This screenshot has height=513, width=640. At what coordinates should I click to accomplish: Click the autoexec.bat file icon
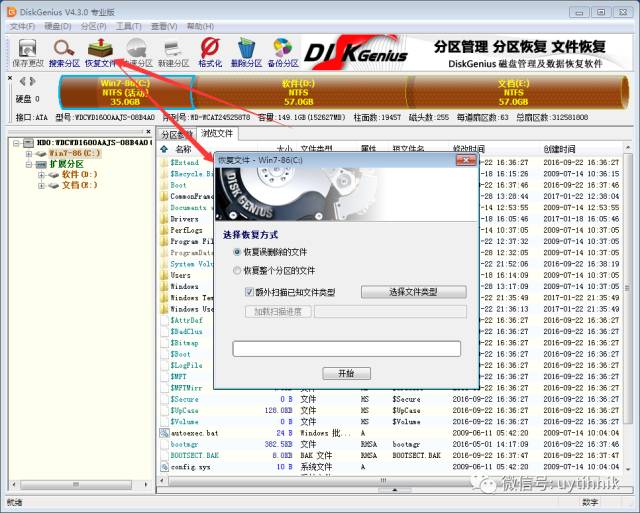[x=164, y=433]
